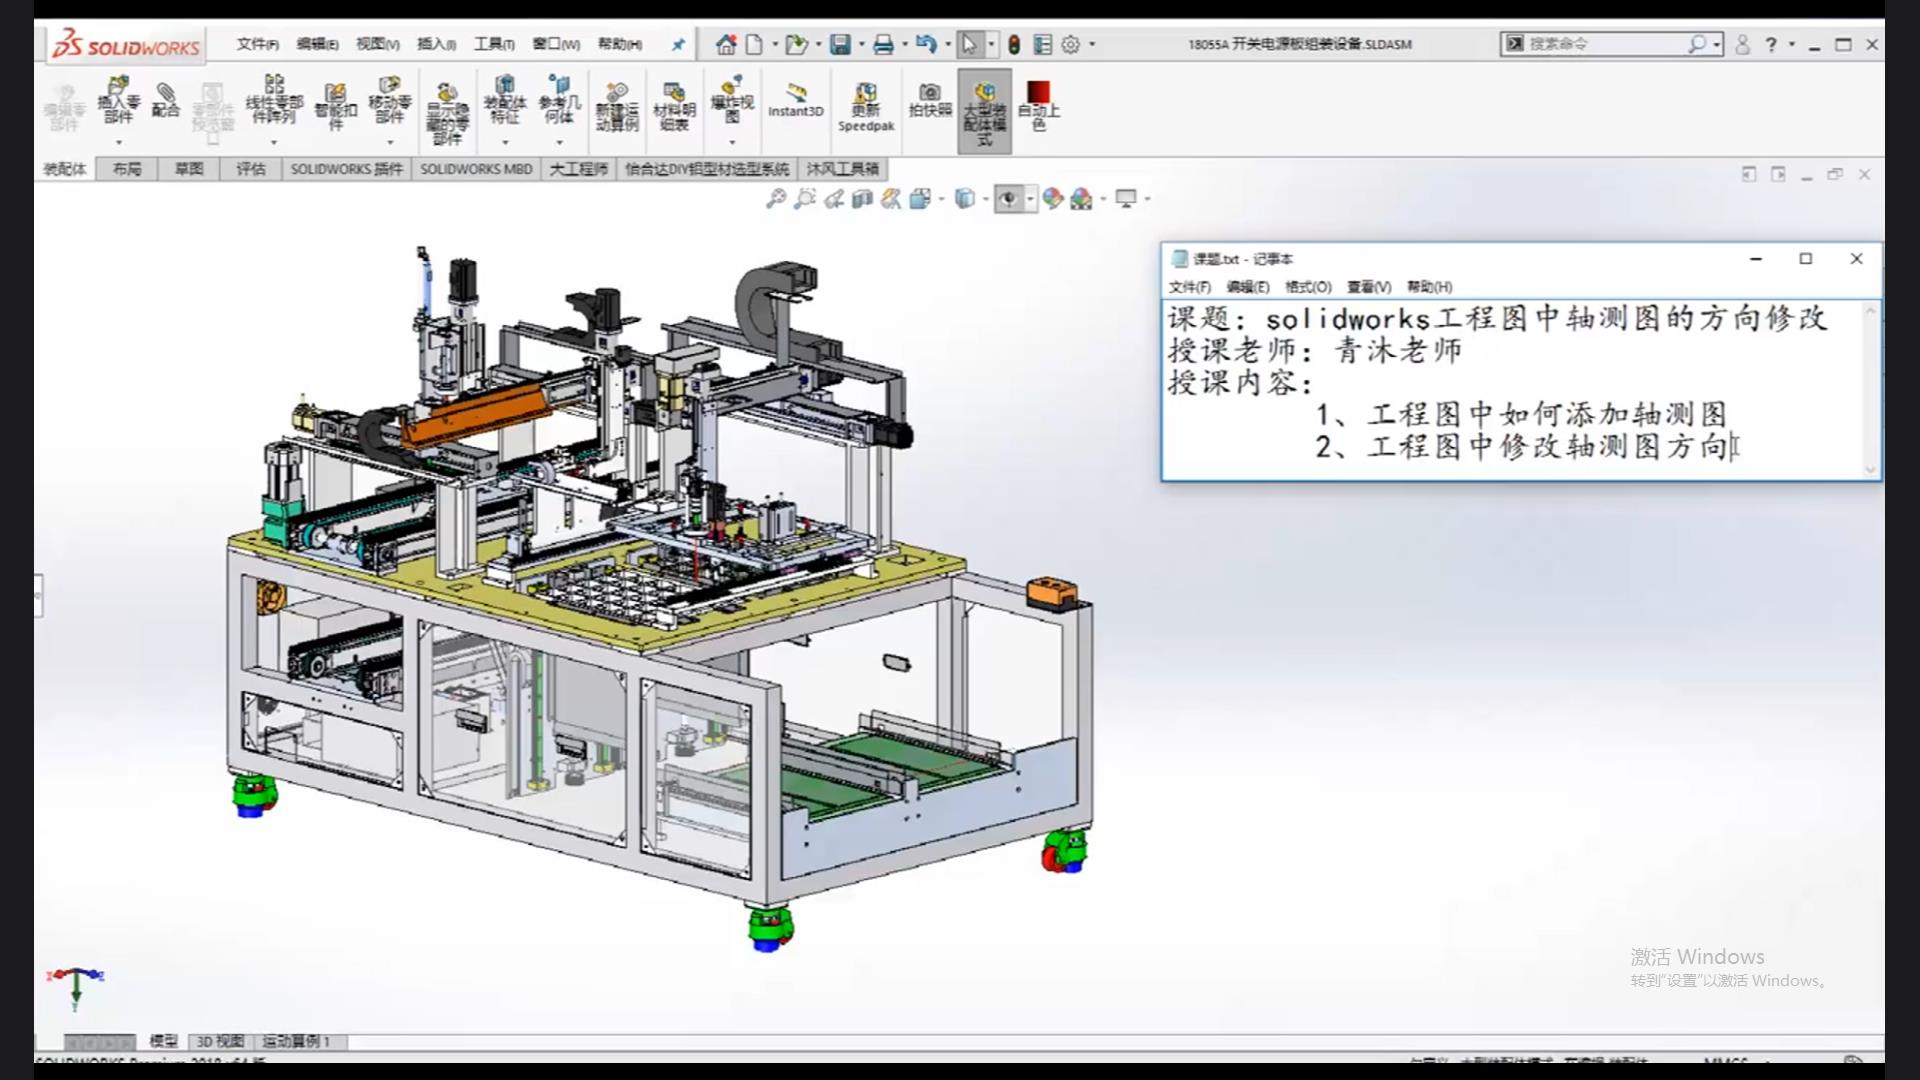Open Linear Component Pattern (线性零部件阵列)

(x=274, y=98)
